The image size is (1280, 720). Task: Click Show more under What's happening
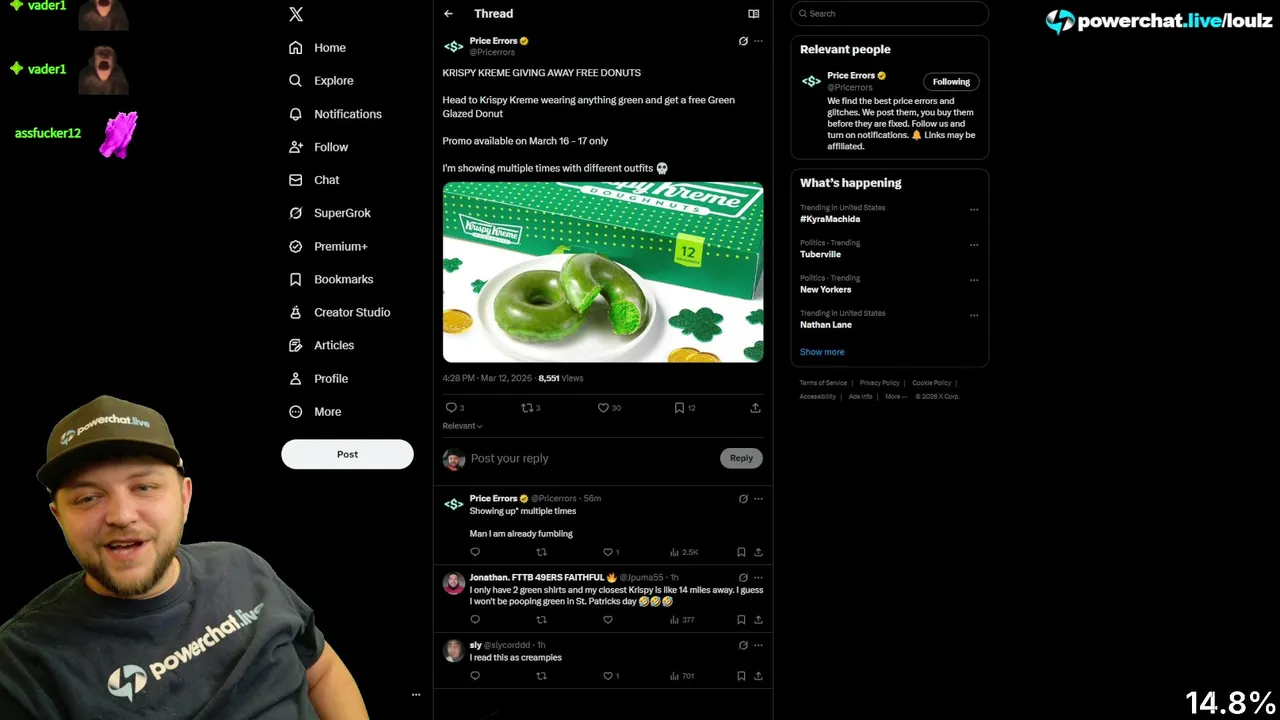(x=822, y=352)
